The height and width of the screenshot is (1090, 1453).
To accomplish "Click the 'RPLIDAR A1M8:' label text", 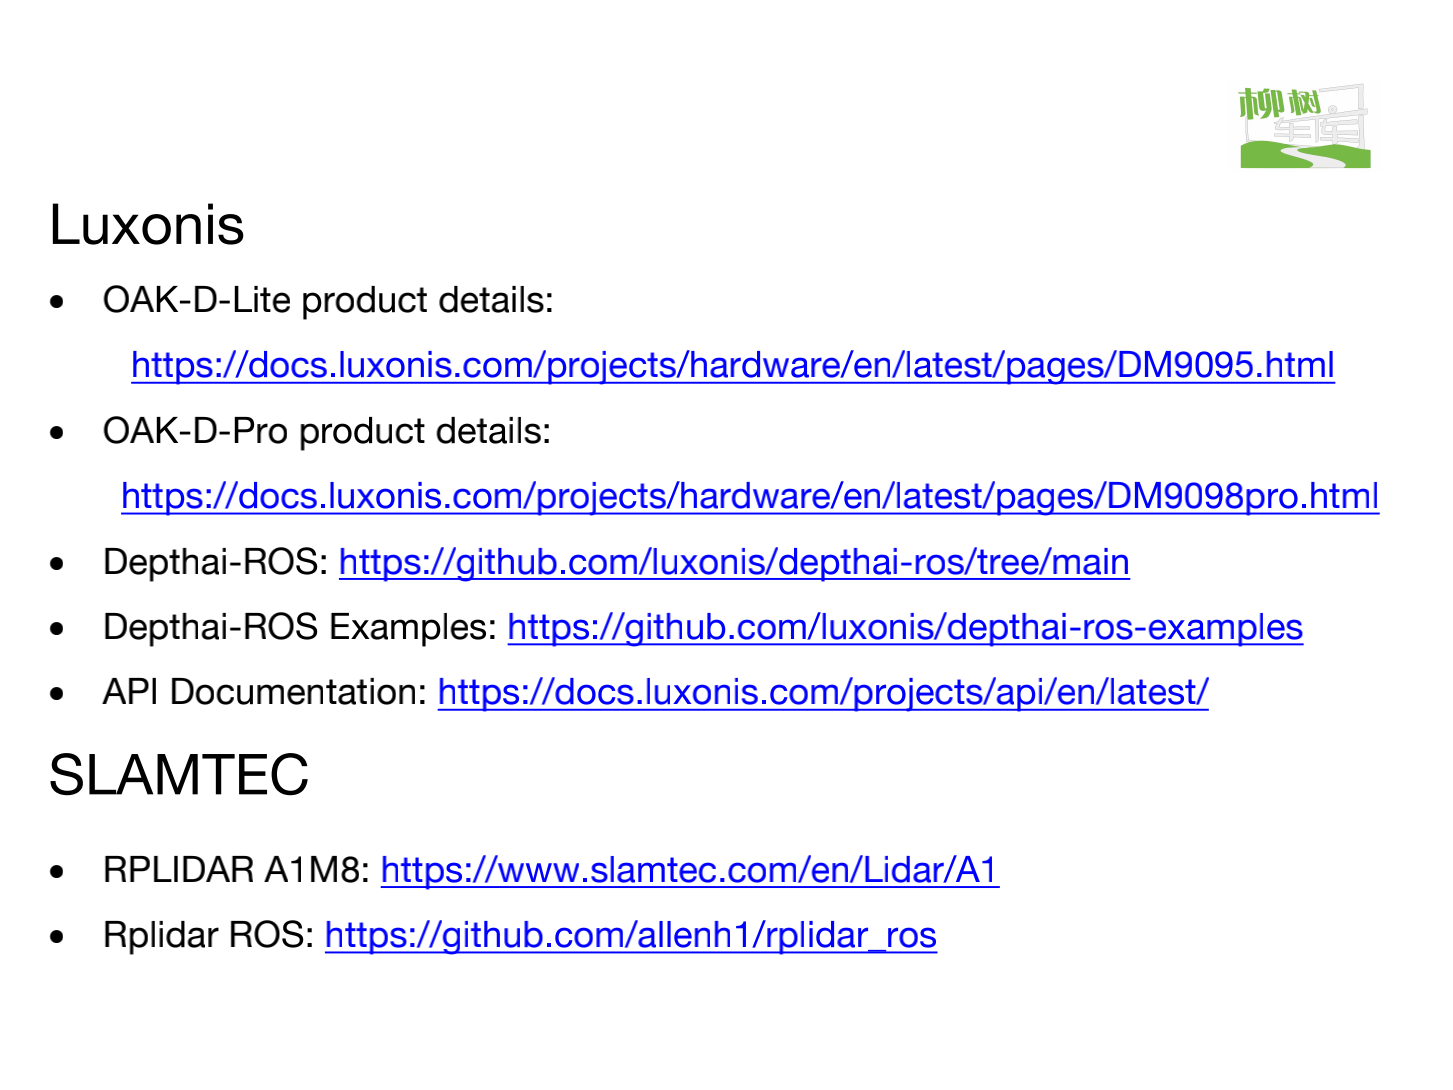I will (237, 870).
